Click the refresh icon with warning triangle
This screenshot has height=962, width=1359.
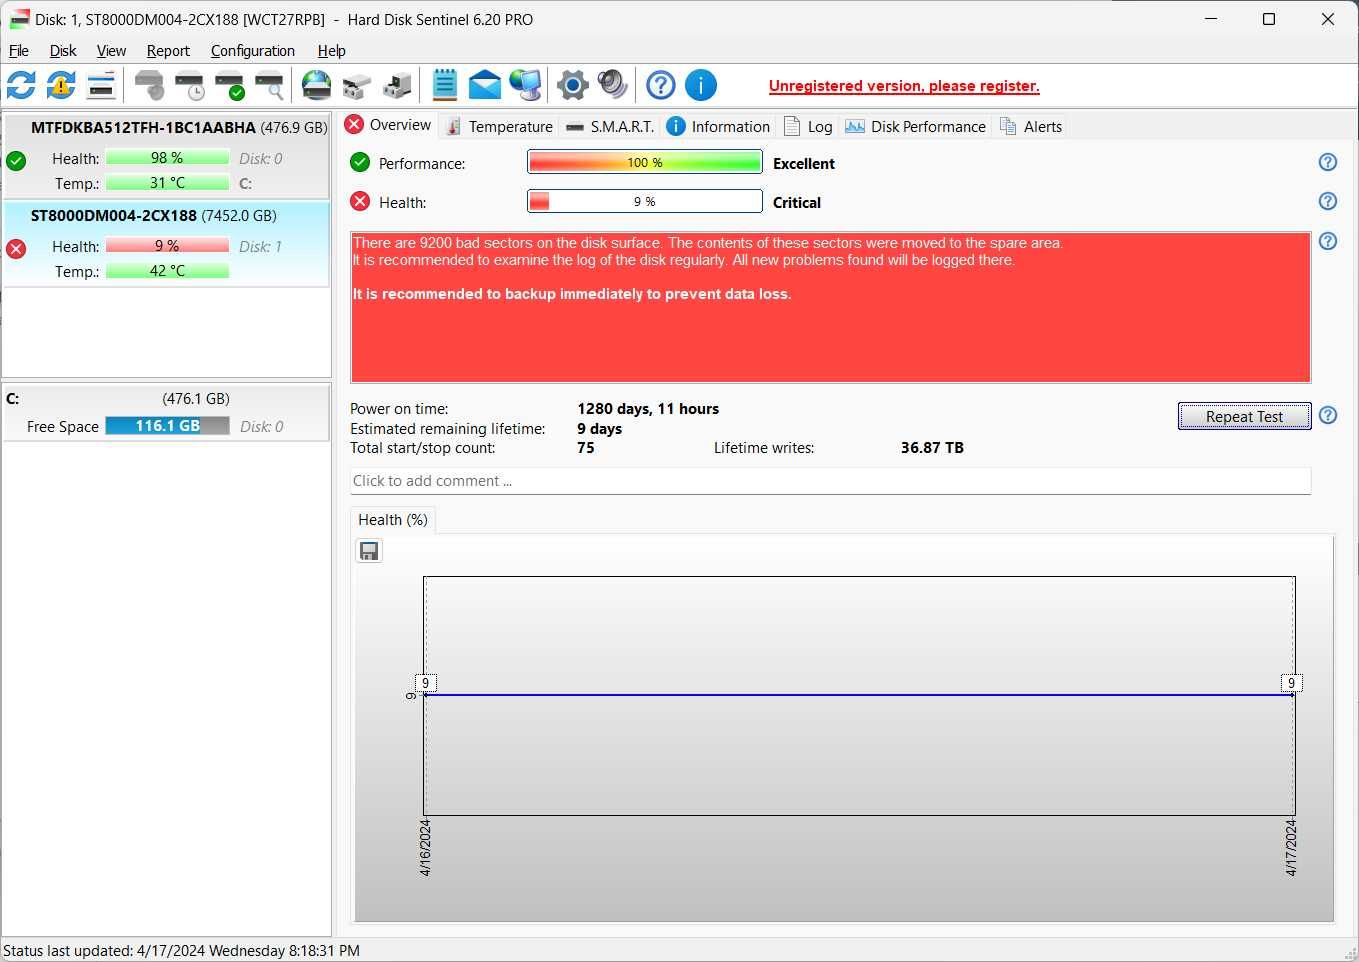pyautogui.click(x=61, y=85)
